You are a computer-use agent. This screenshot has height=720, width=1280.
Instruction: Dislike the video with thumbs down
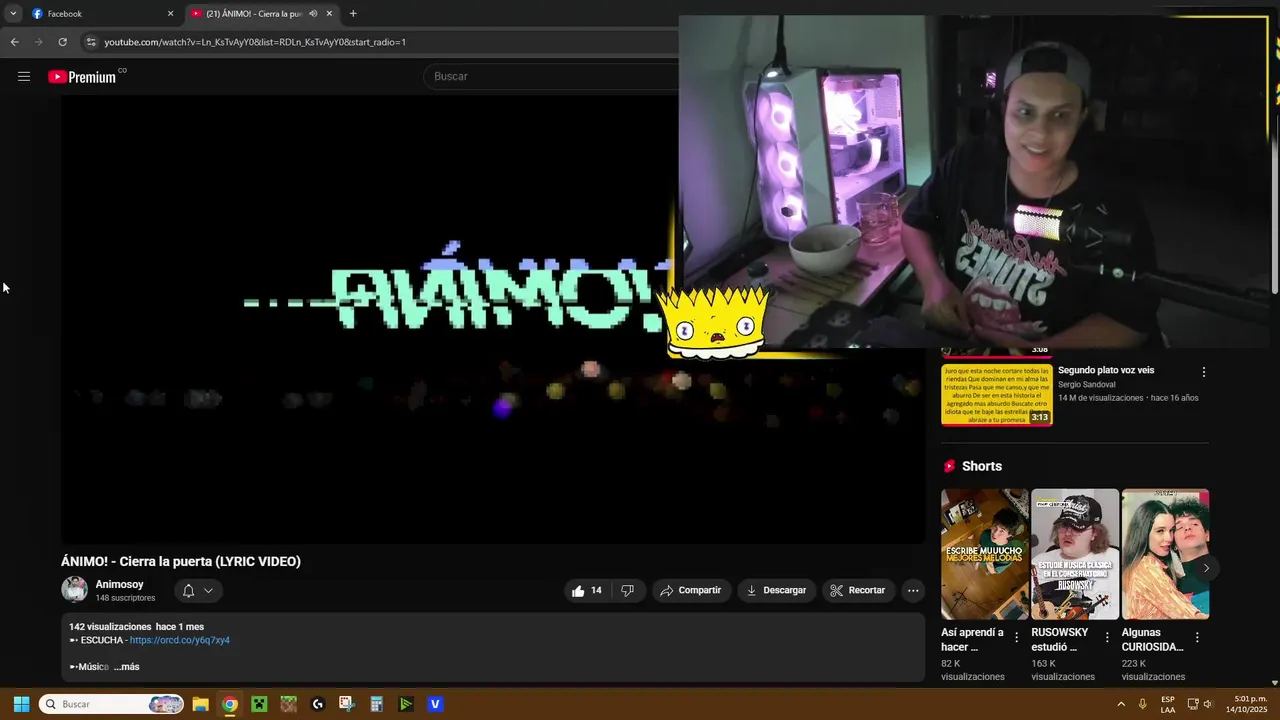pyautogui.click(x=628, y=591)
